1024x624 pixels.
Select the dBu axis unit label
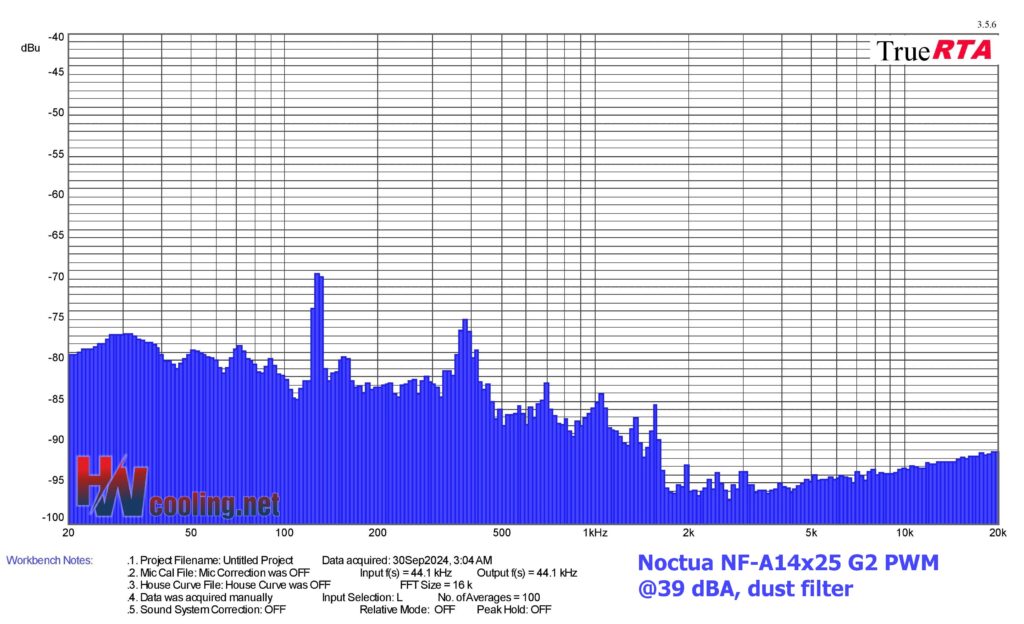tap(30, 47)
